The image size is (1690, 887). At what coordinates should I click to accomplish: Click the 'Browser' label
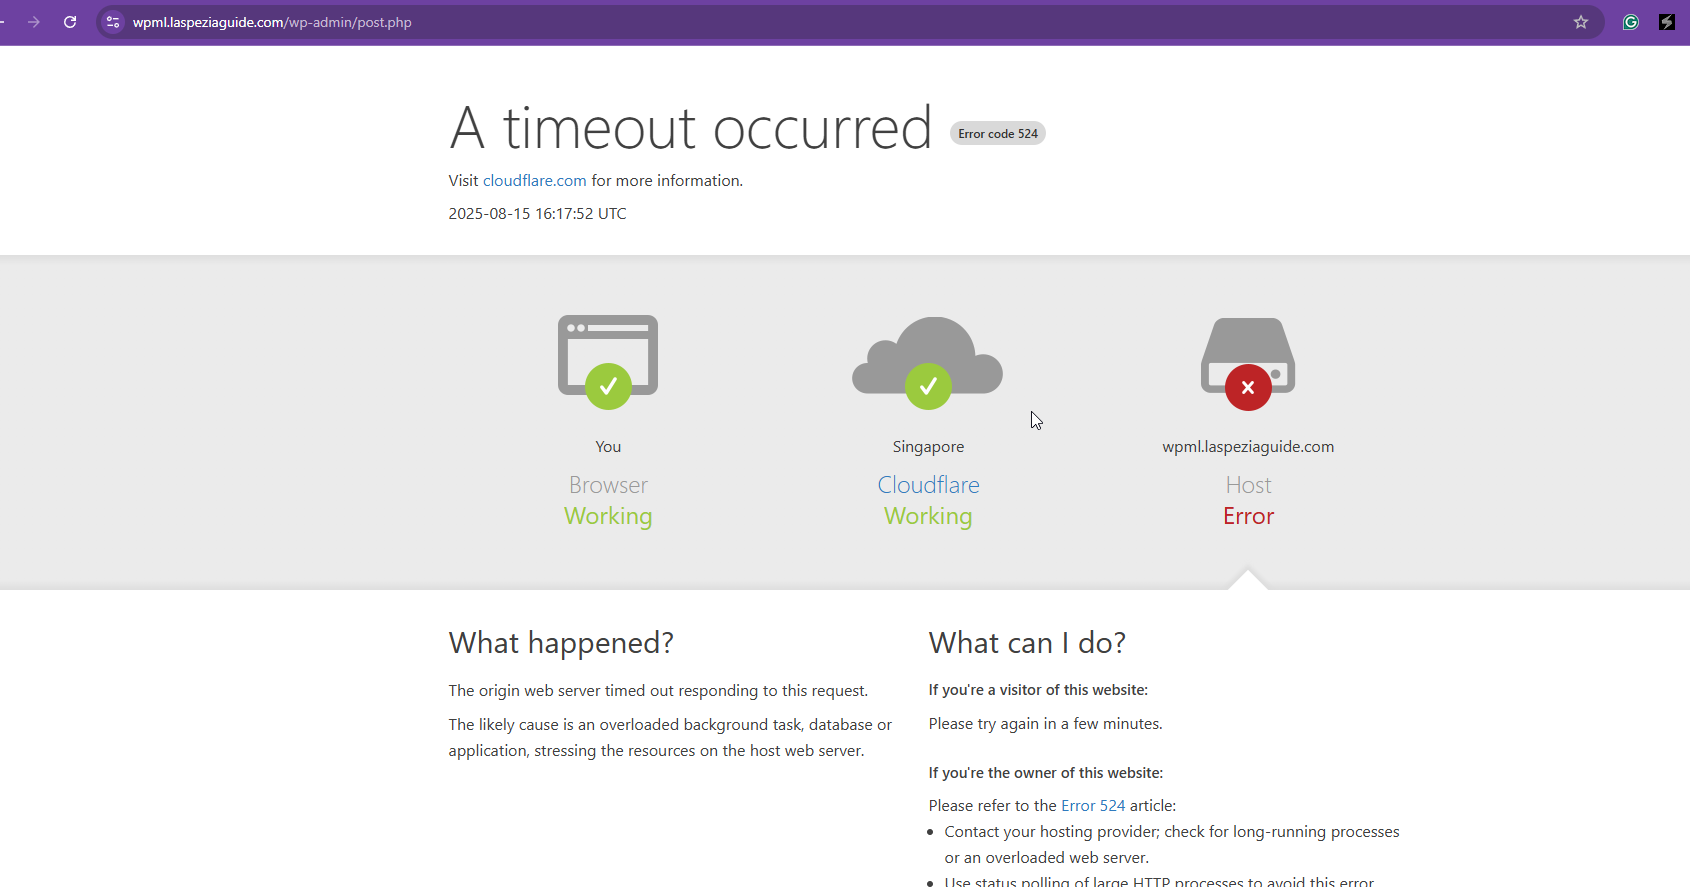(608, 485)
